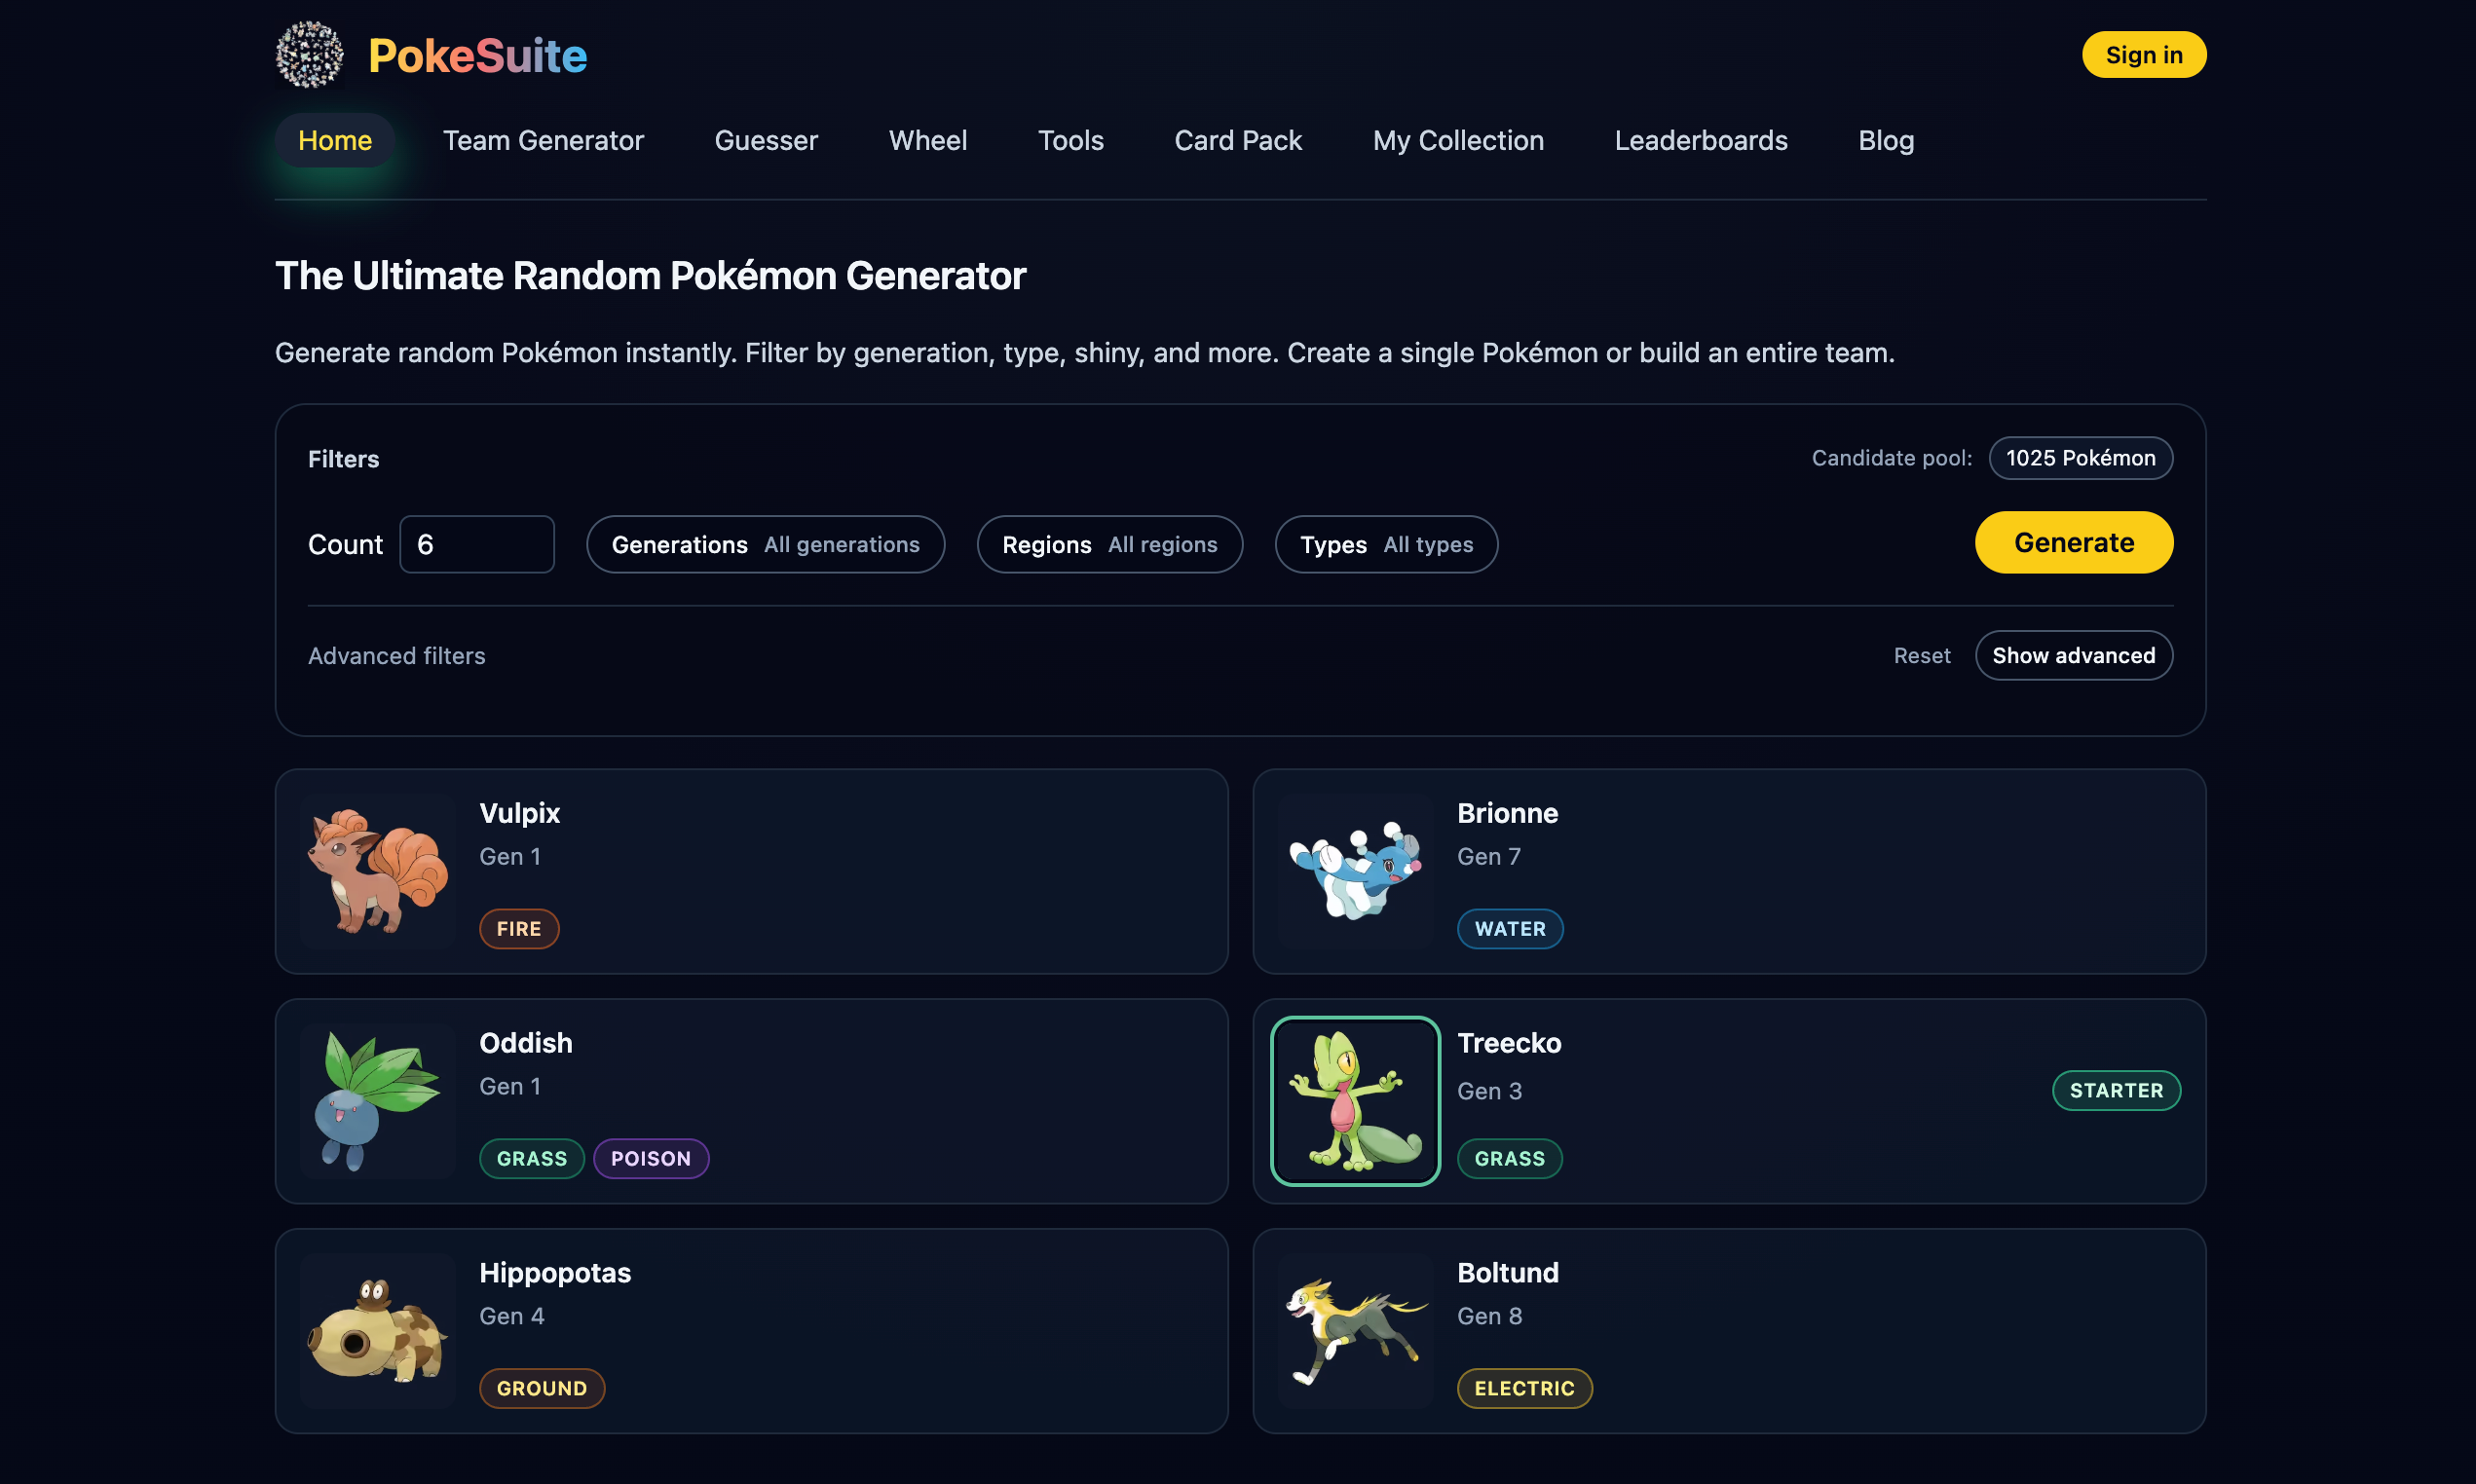This screenshot has width=2476, height=1484.
Task: Open the Regions filter dropdown
Action: tap(1109, 544)
